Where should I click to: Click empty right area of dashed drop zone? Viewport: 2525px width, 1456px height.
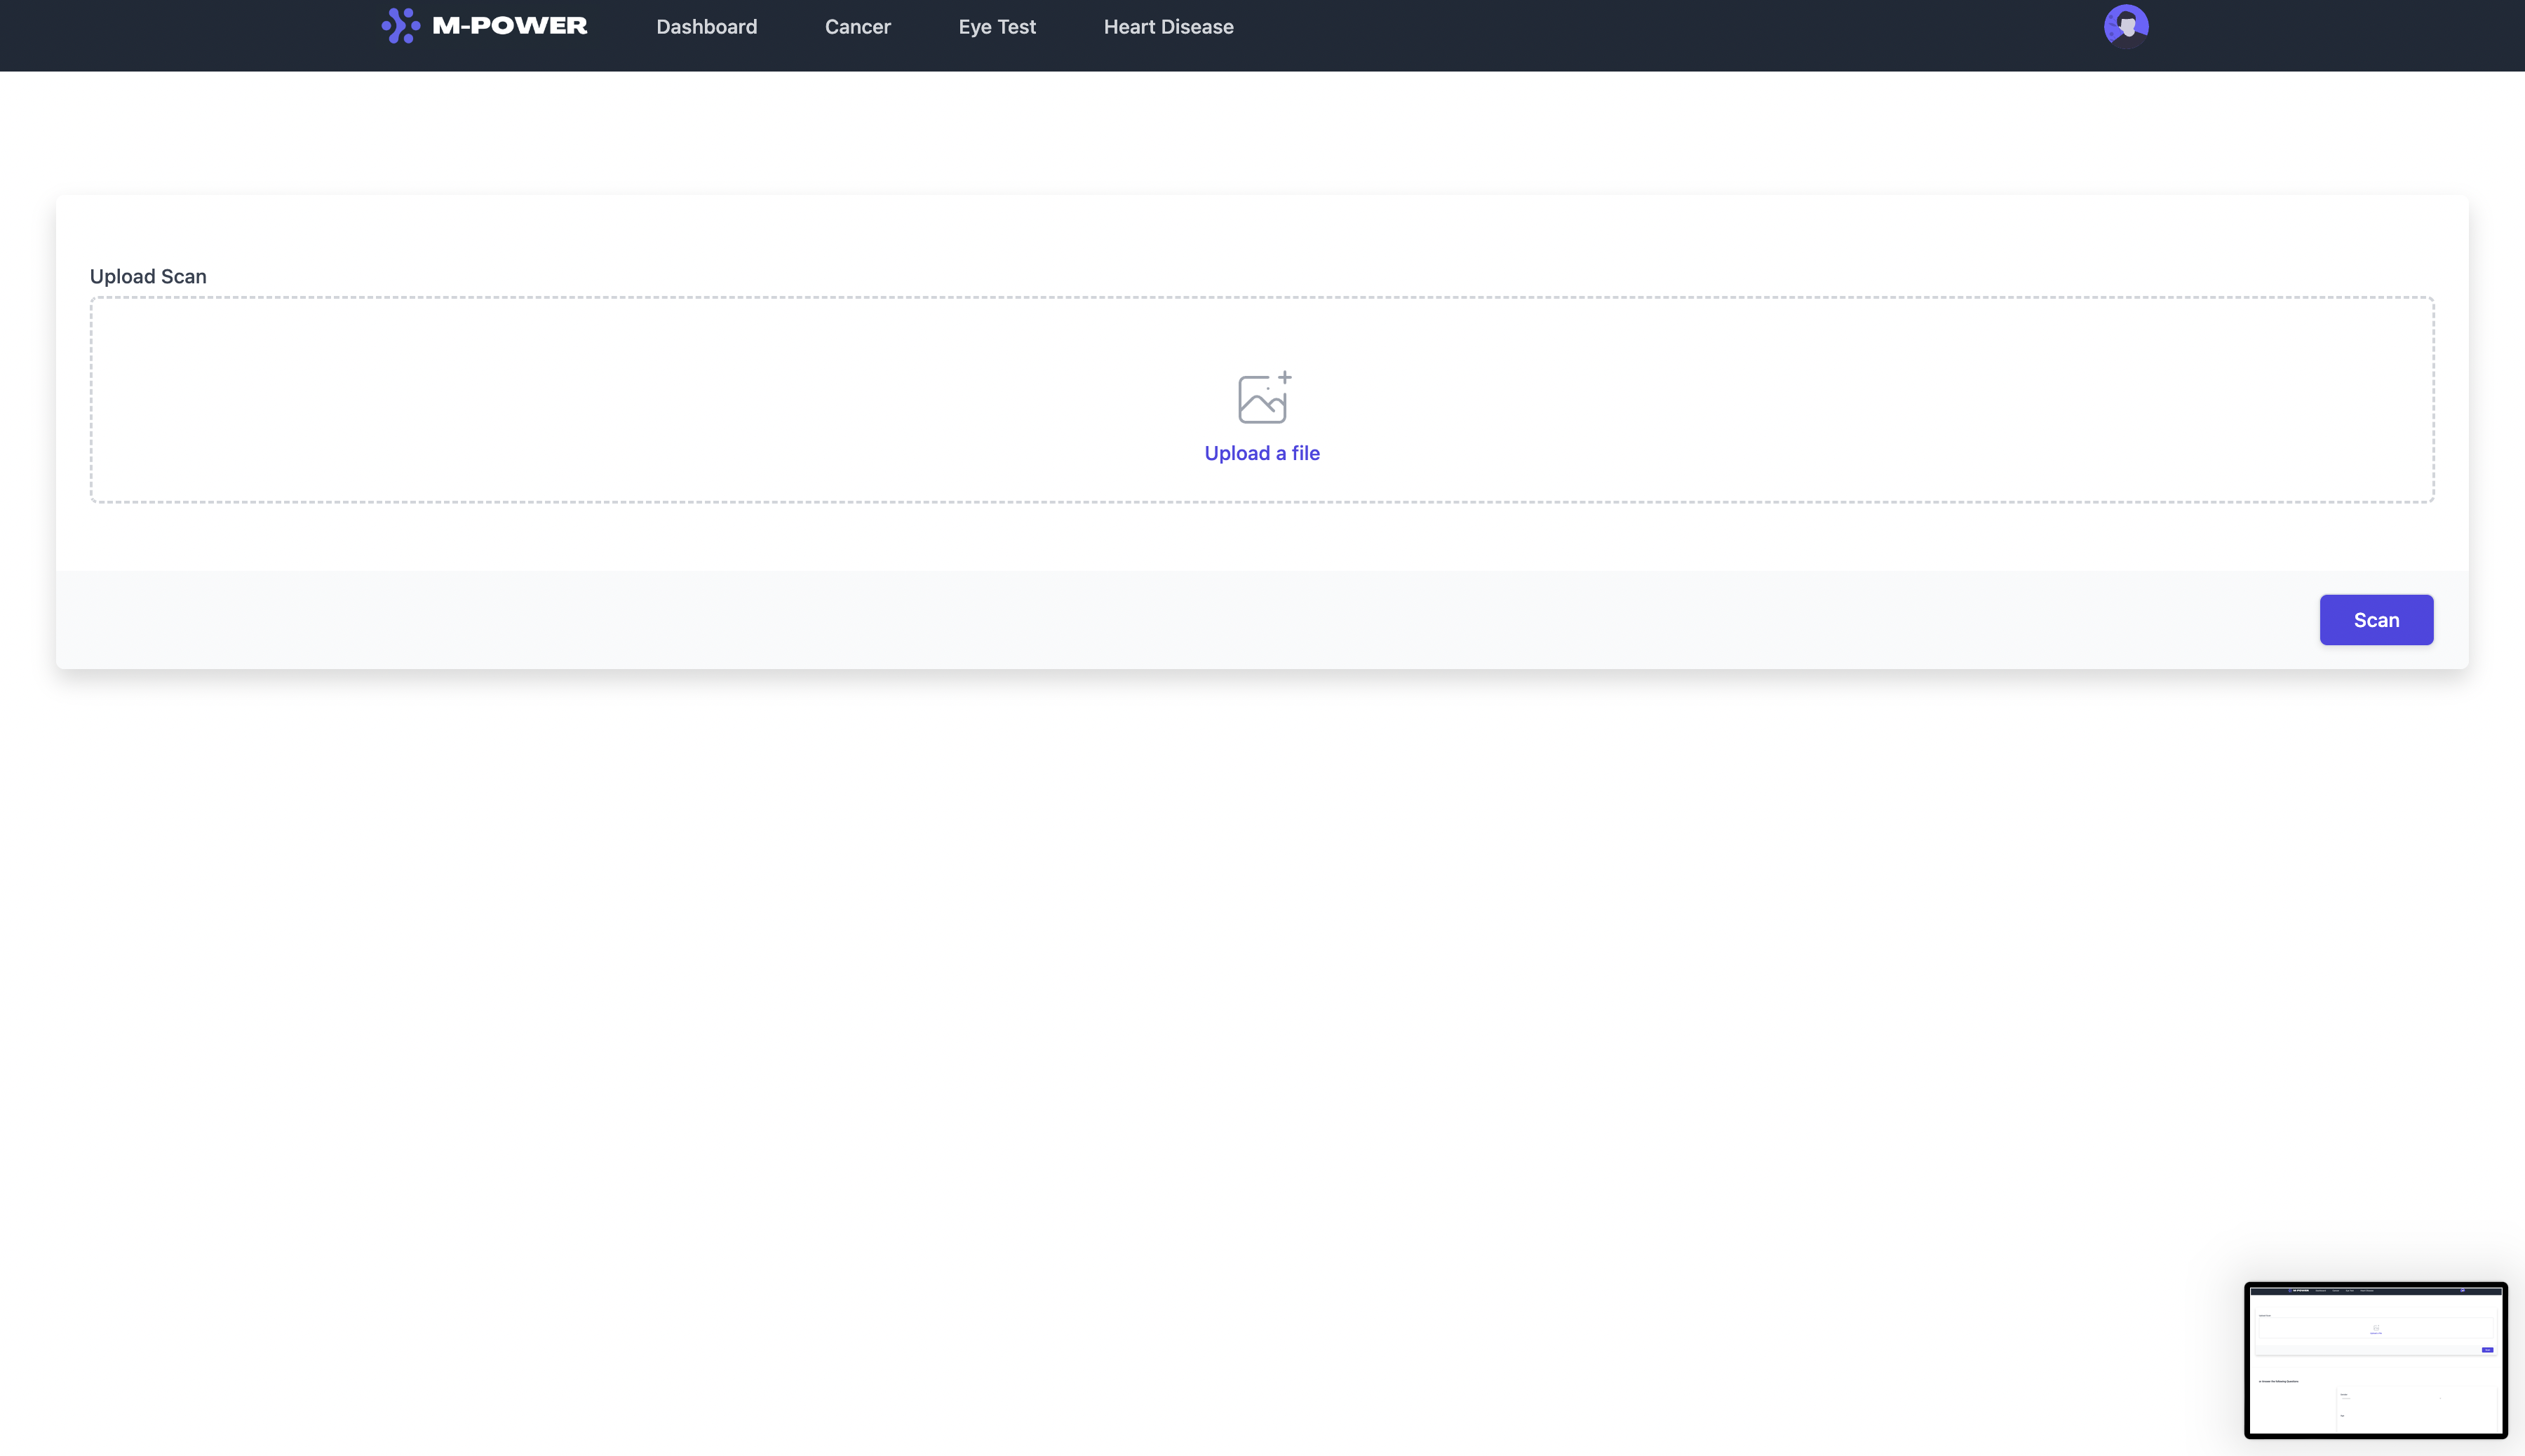coord(2000,400)
